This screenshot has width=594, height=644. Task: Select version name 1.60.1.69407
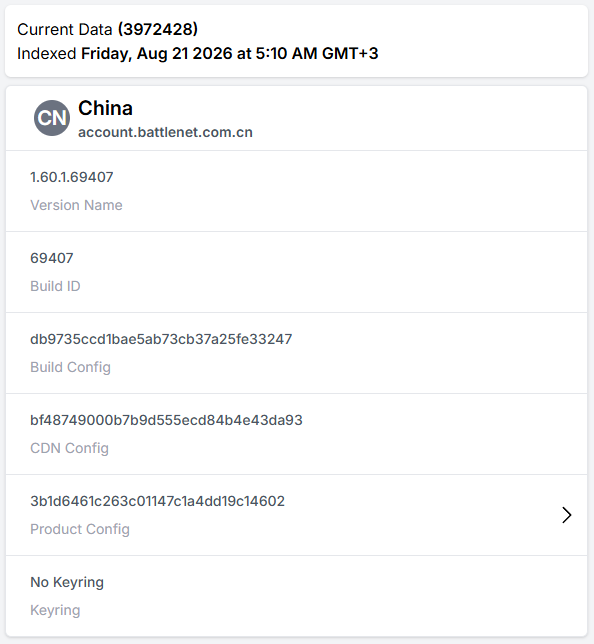[72, 177]
